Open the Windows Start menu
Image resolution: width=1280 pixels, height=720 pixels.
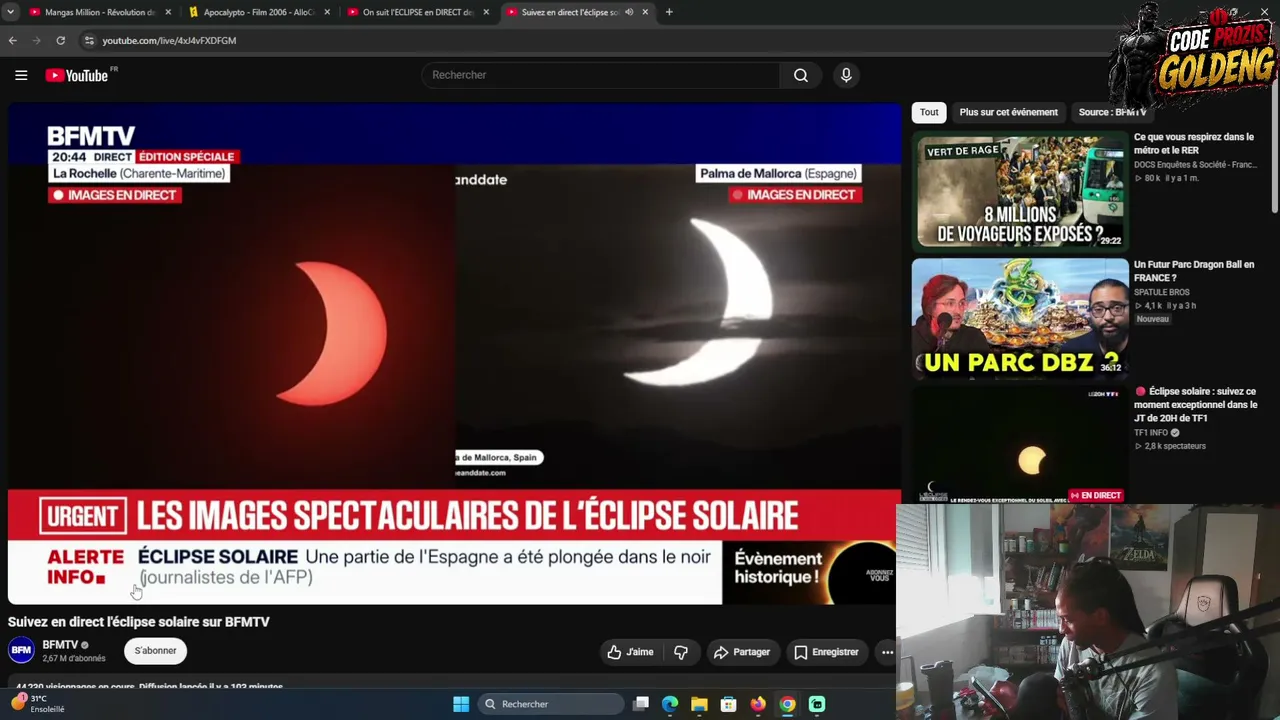coord(461,704)
